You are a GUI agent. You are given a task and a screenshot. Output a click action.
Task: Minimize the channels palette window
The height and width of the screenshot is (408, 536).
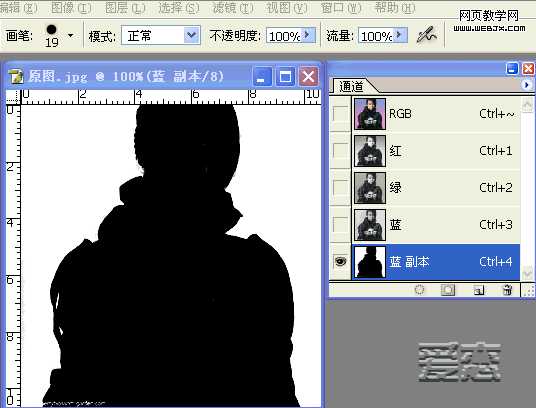pos(512,69)
